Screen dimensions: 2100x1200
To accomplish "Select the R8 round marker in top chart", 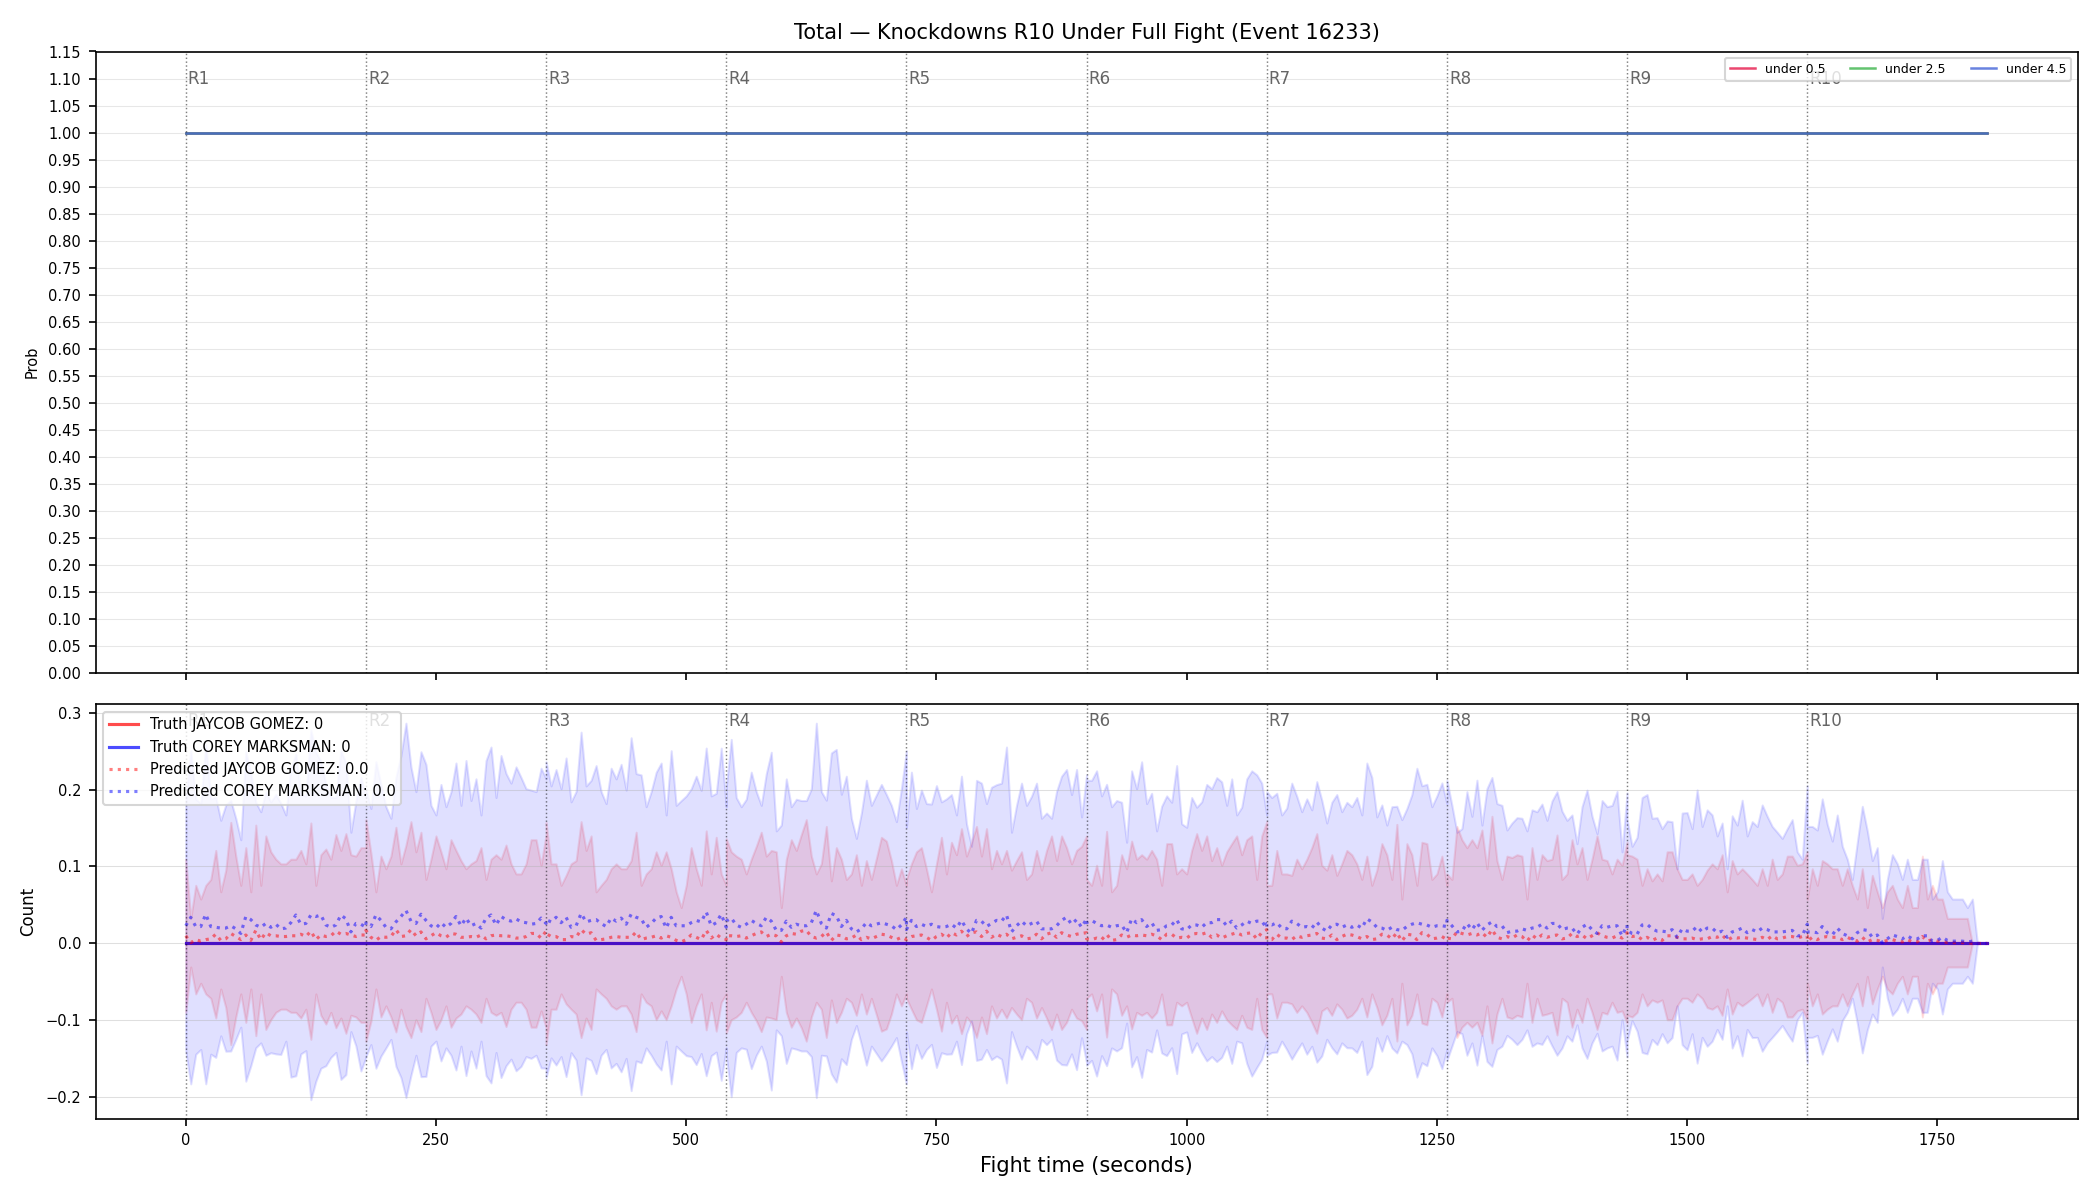I will 1460,78.
